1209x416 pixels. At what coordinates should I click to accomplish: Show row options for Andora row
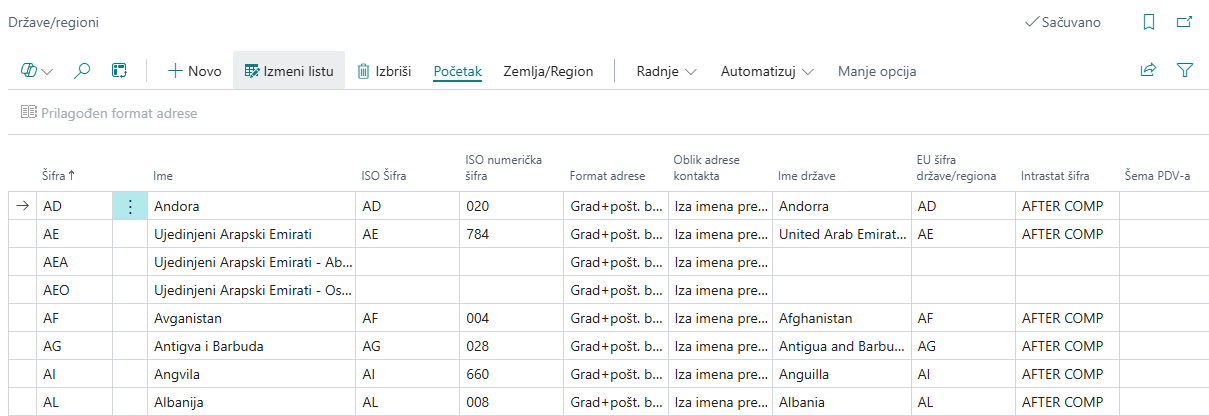[x=129, y=207]
